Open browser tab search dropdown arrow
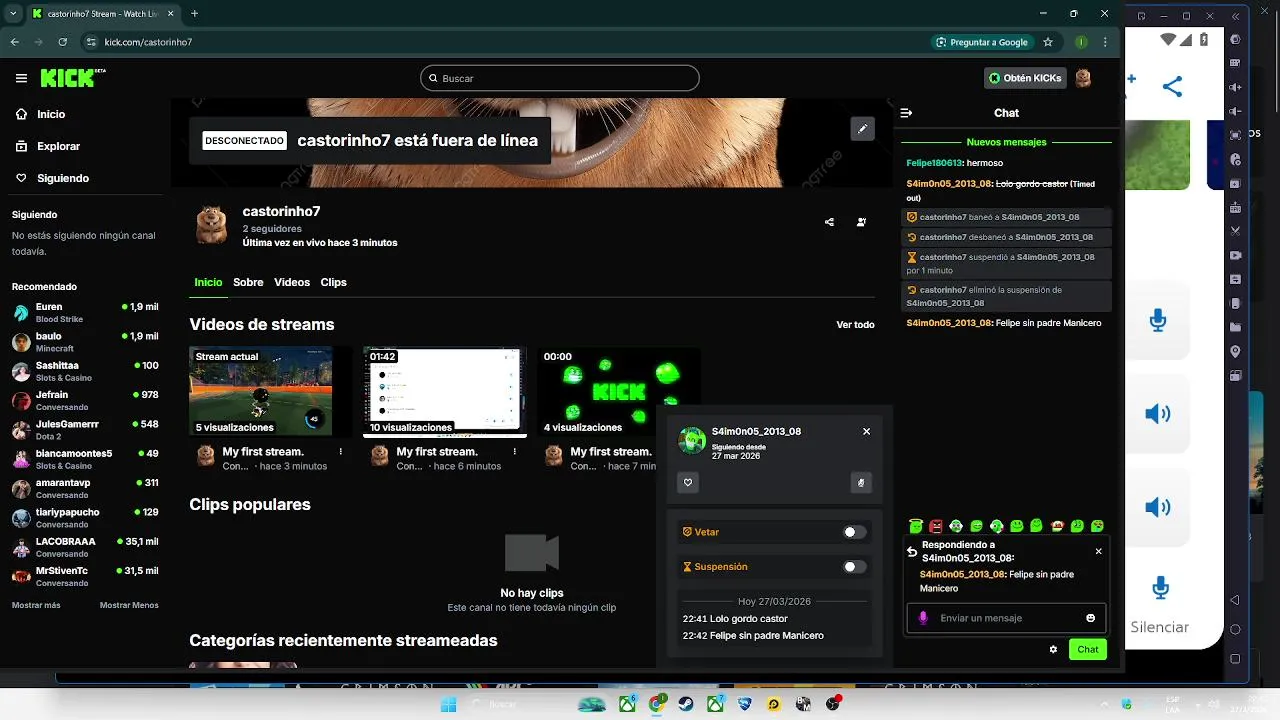1280x720 pixels. [x=14, y=14]
